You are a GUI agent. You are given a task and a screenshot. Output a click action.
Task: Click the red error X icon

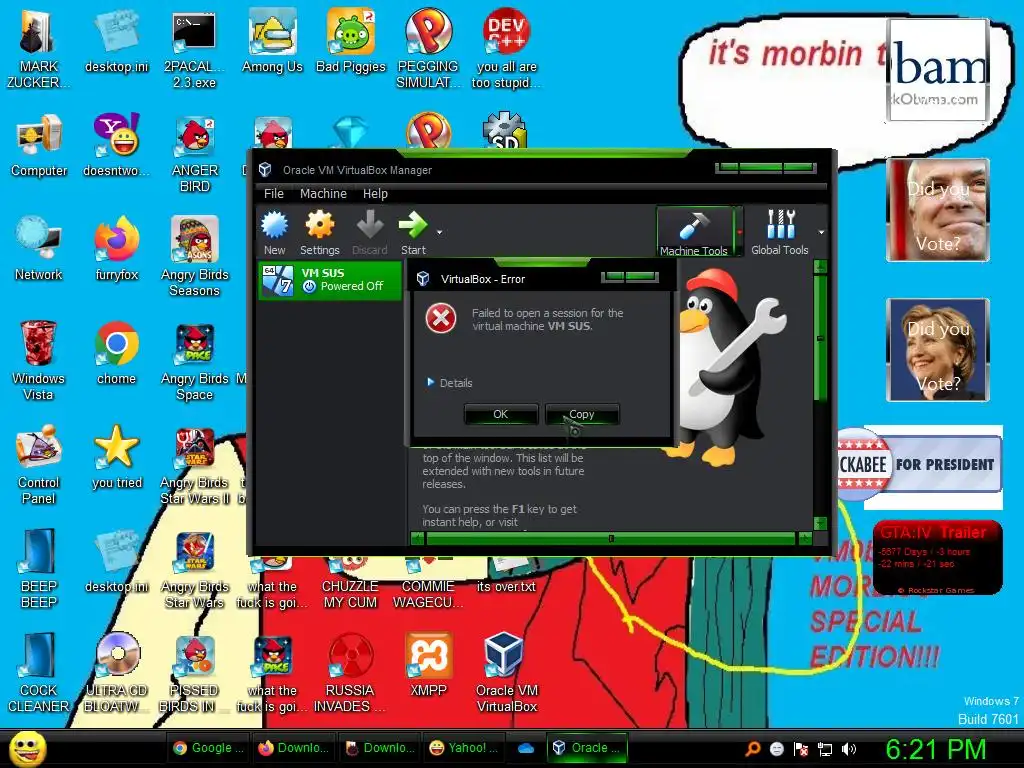point(441,319)
